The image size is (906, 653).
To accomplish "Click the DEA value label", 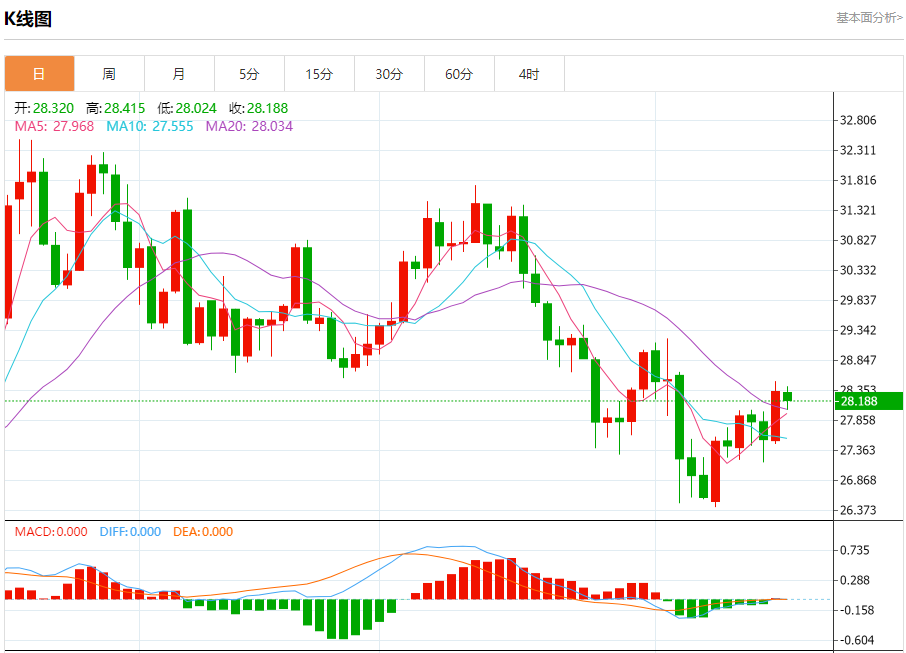I will click(x=203, y=532).
